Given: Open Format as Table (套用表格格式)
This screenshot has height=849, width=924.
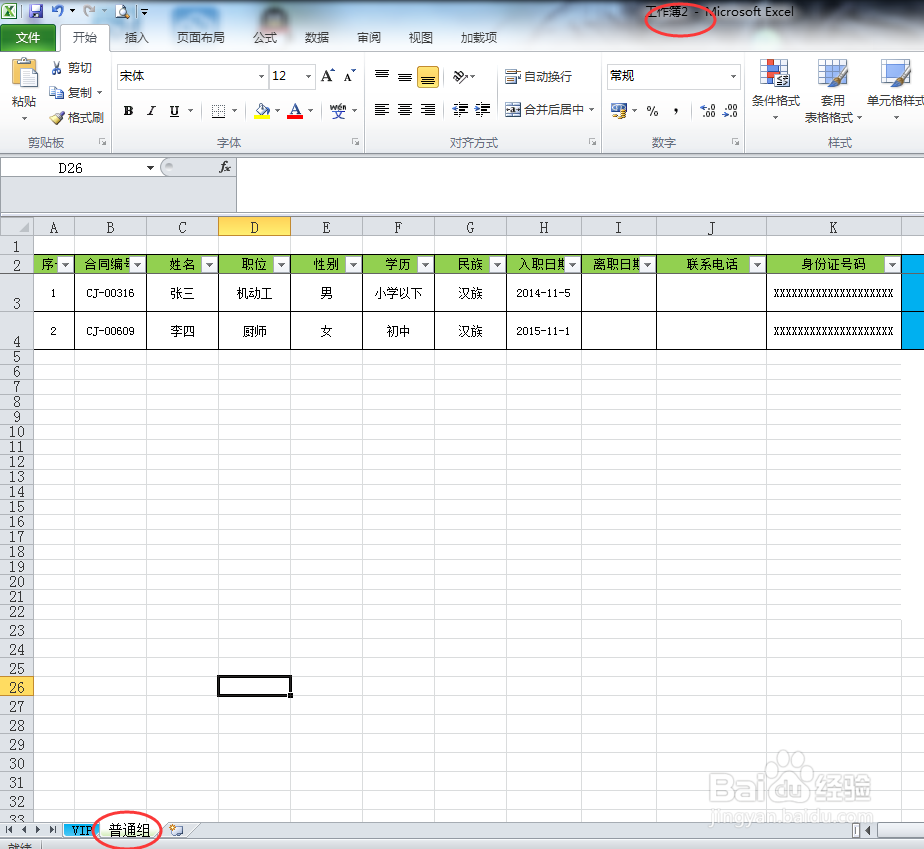Looking at the screenshot, I should (833, 90).
